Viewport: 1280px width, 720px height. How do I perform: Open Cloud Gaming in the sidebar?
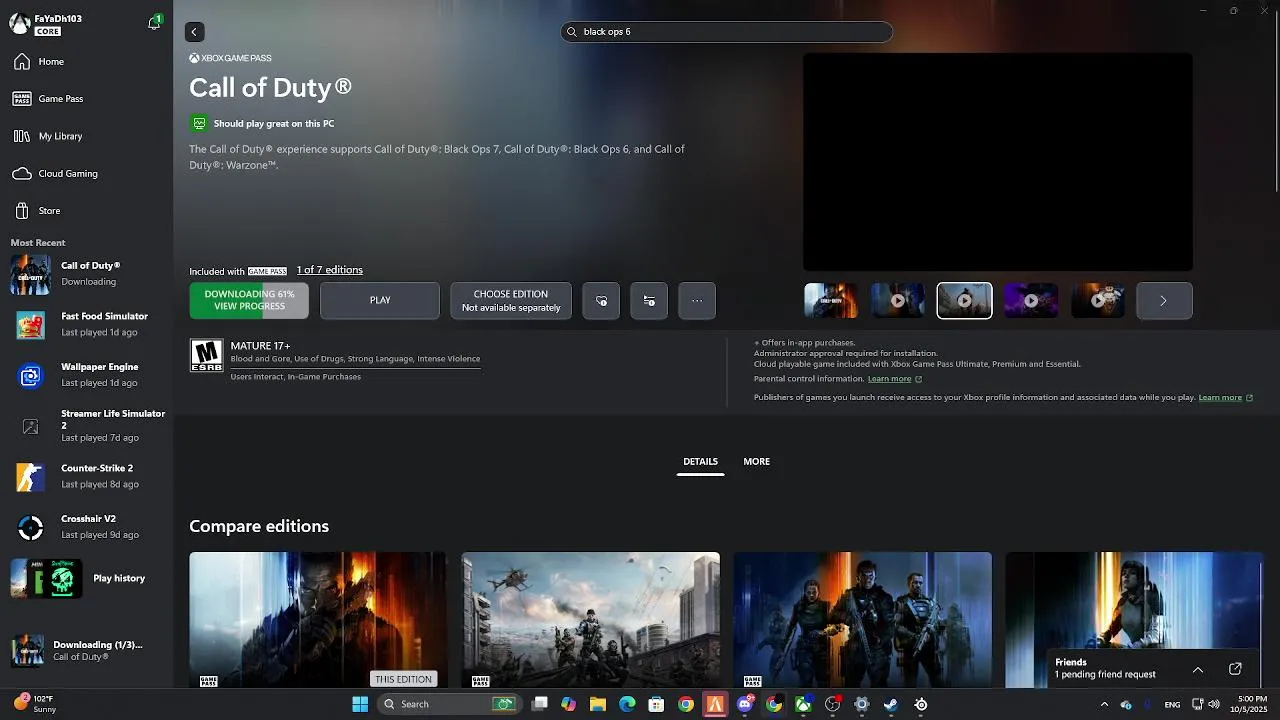(x=86, y=174)
